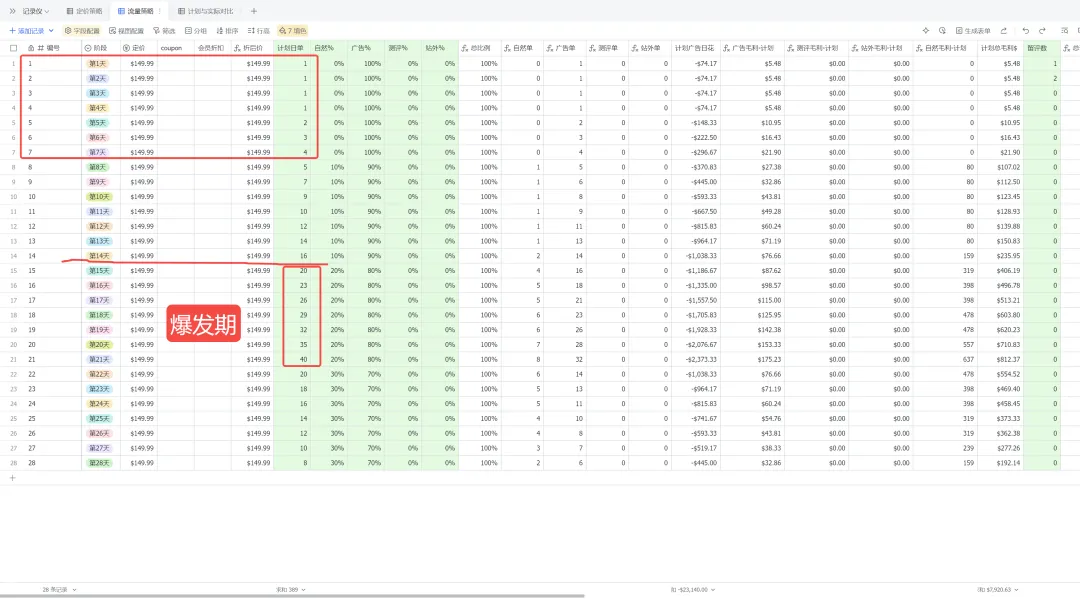Open the 7 填色 color fill settings

click(293, 31)
